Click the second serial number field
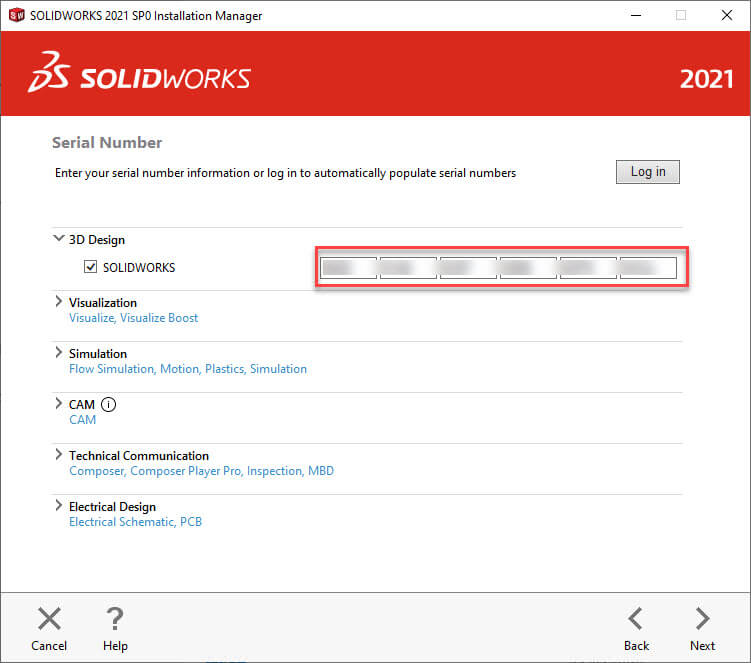The height and width of the screenshot is (663, 751). click(x=409, y=268)
